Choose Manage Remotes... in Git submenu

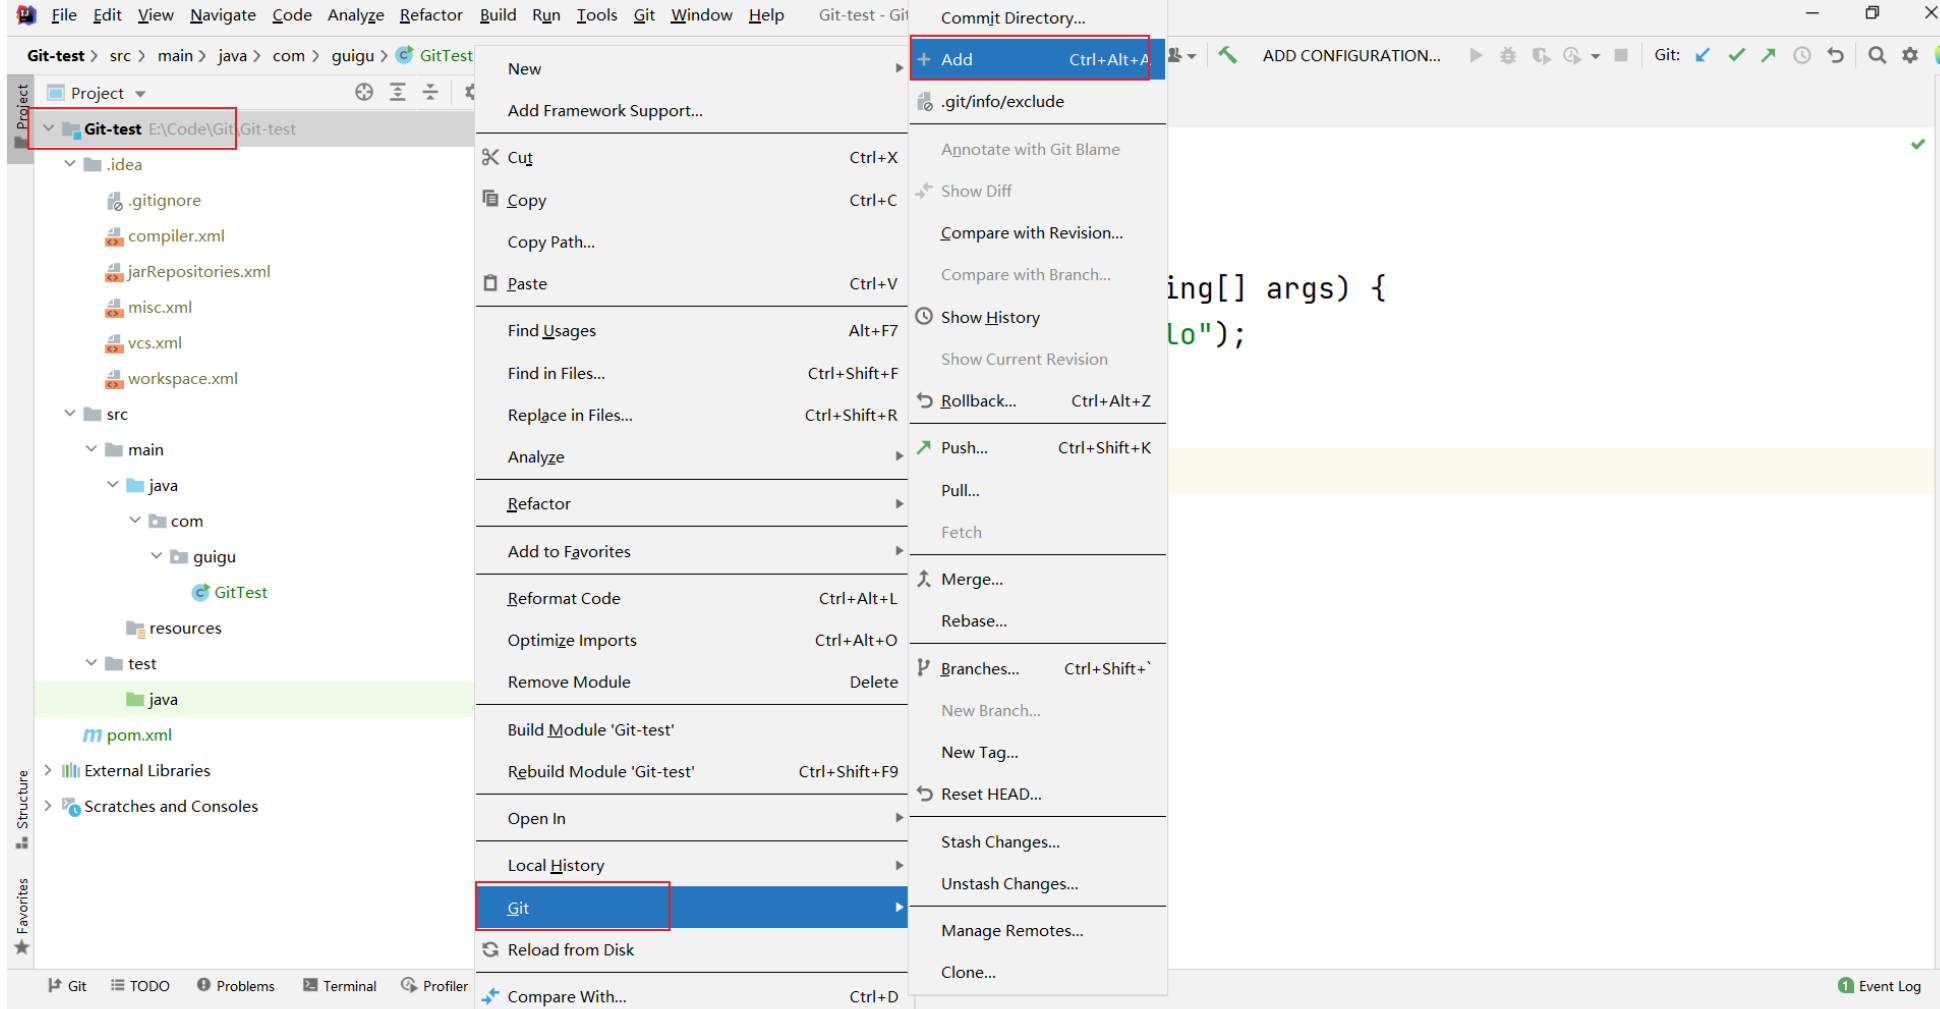(1038, 930)
